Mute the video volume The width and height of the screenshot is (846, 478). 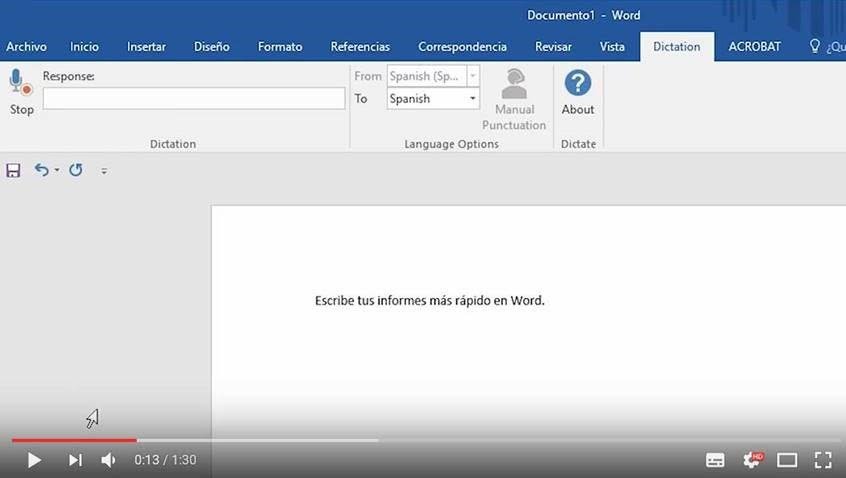pos(108,460)
